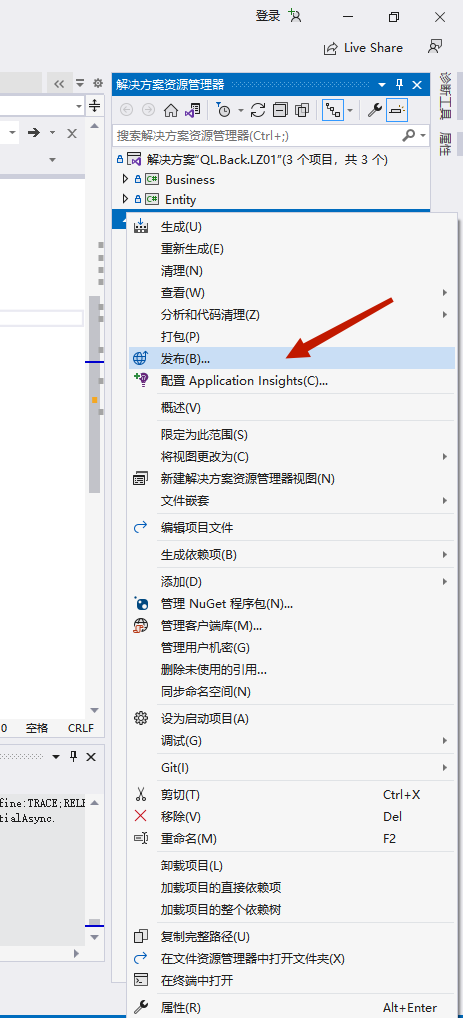Screen dimensions: 463x1018
Task: Toggle pin on Solution Explorer panel
Action: pyautogui.click(x=399, y=84)
